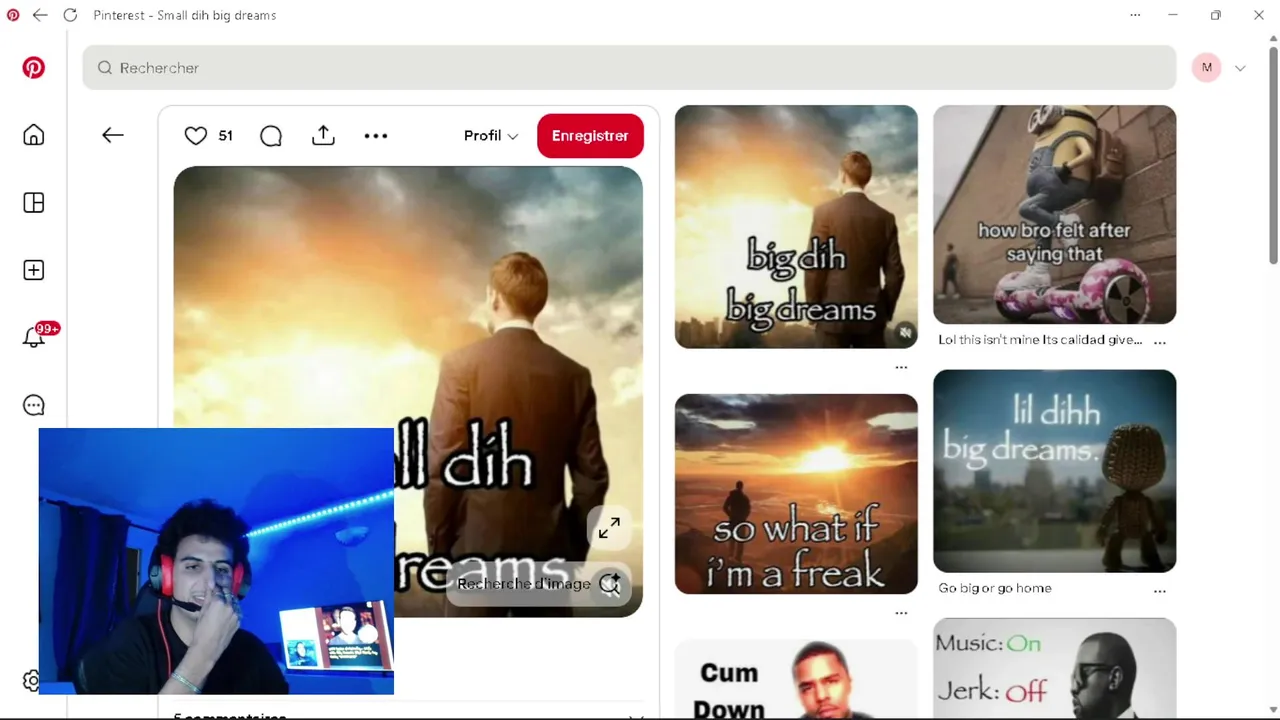Go to Home feed via house icon

coord(34,135)
